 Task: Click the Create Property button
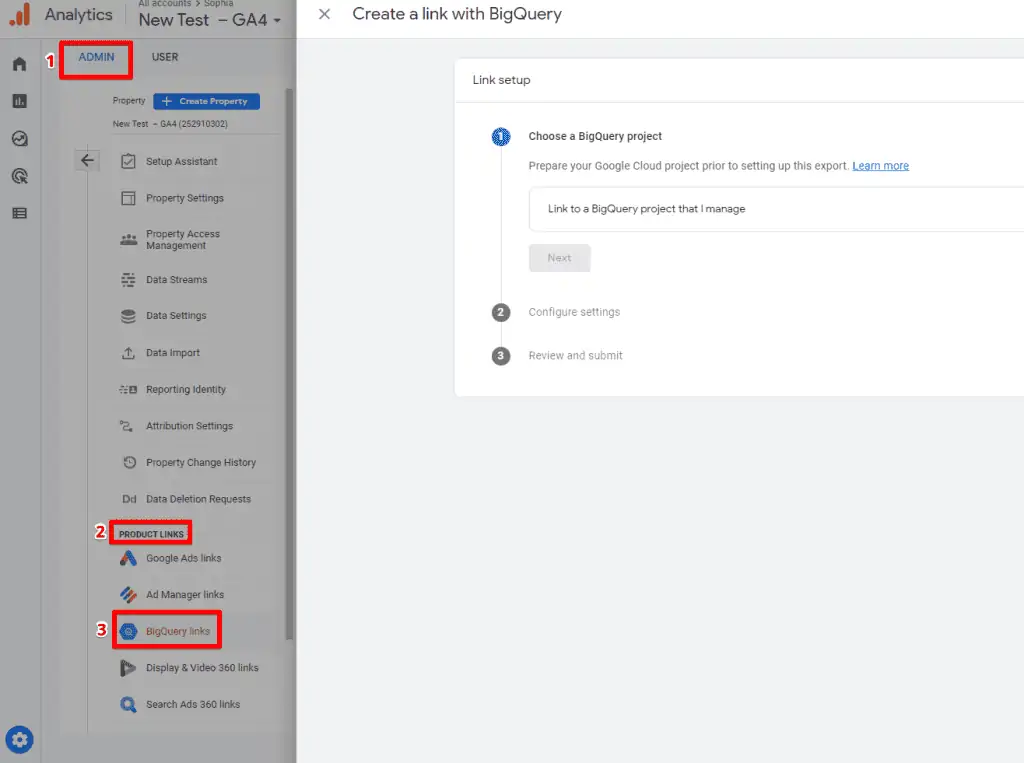(x=206, y=101)
